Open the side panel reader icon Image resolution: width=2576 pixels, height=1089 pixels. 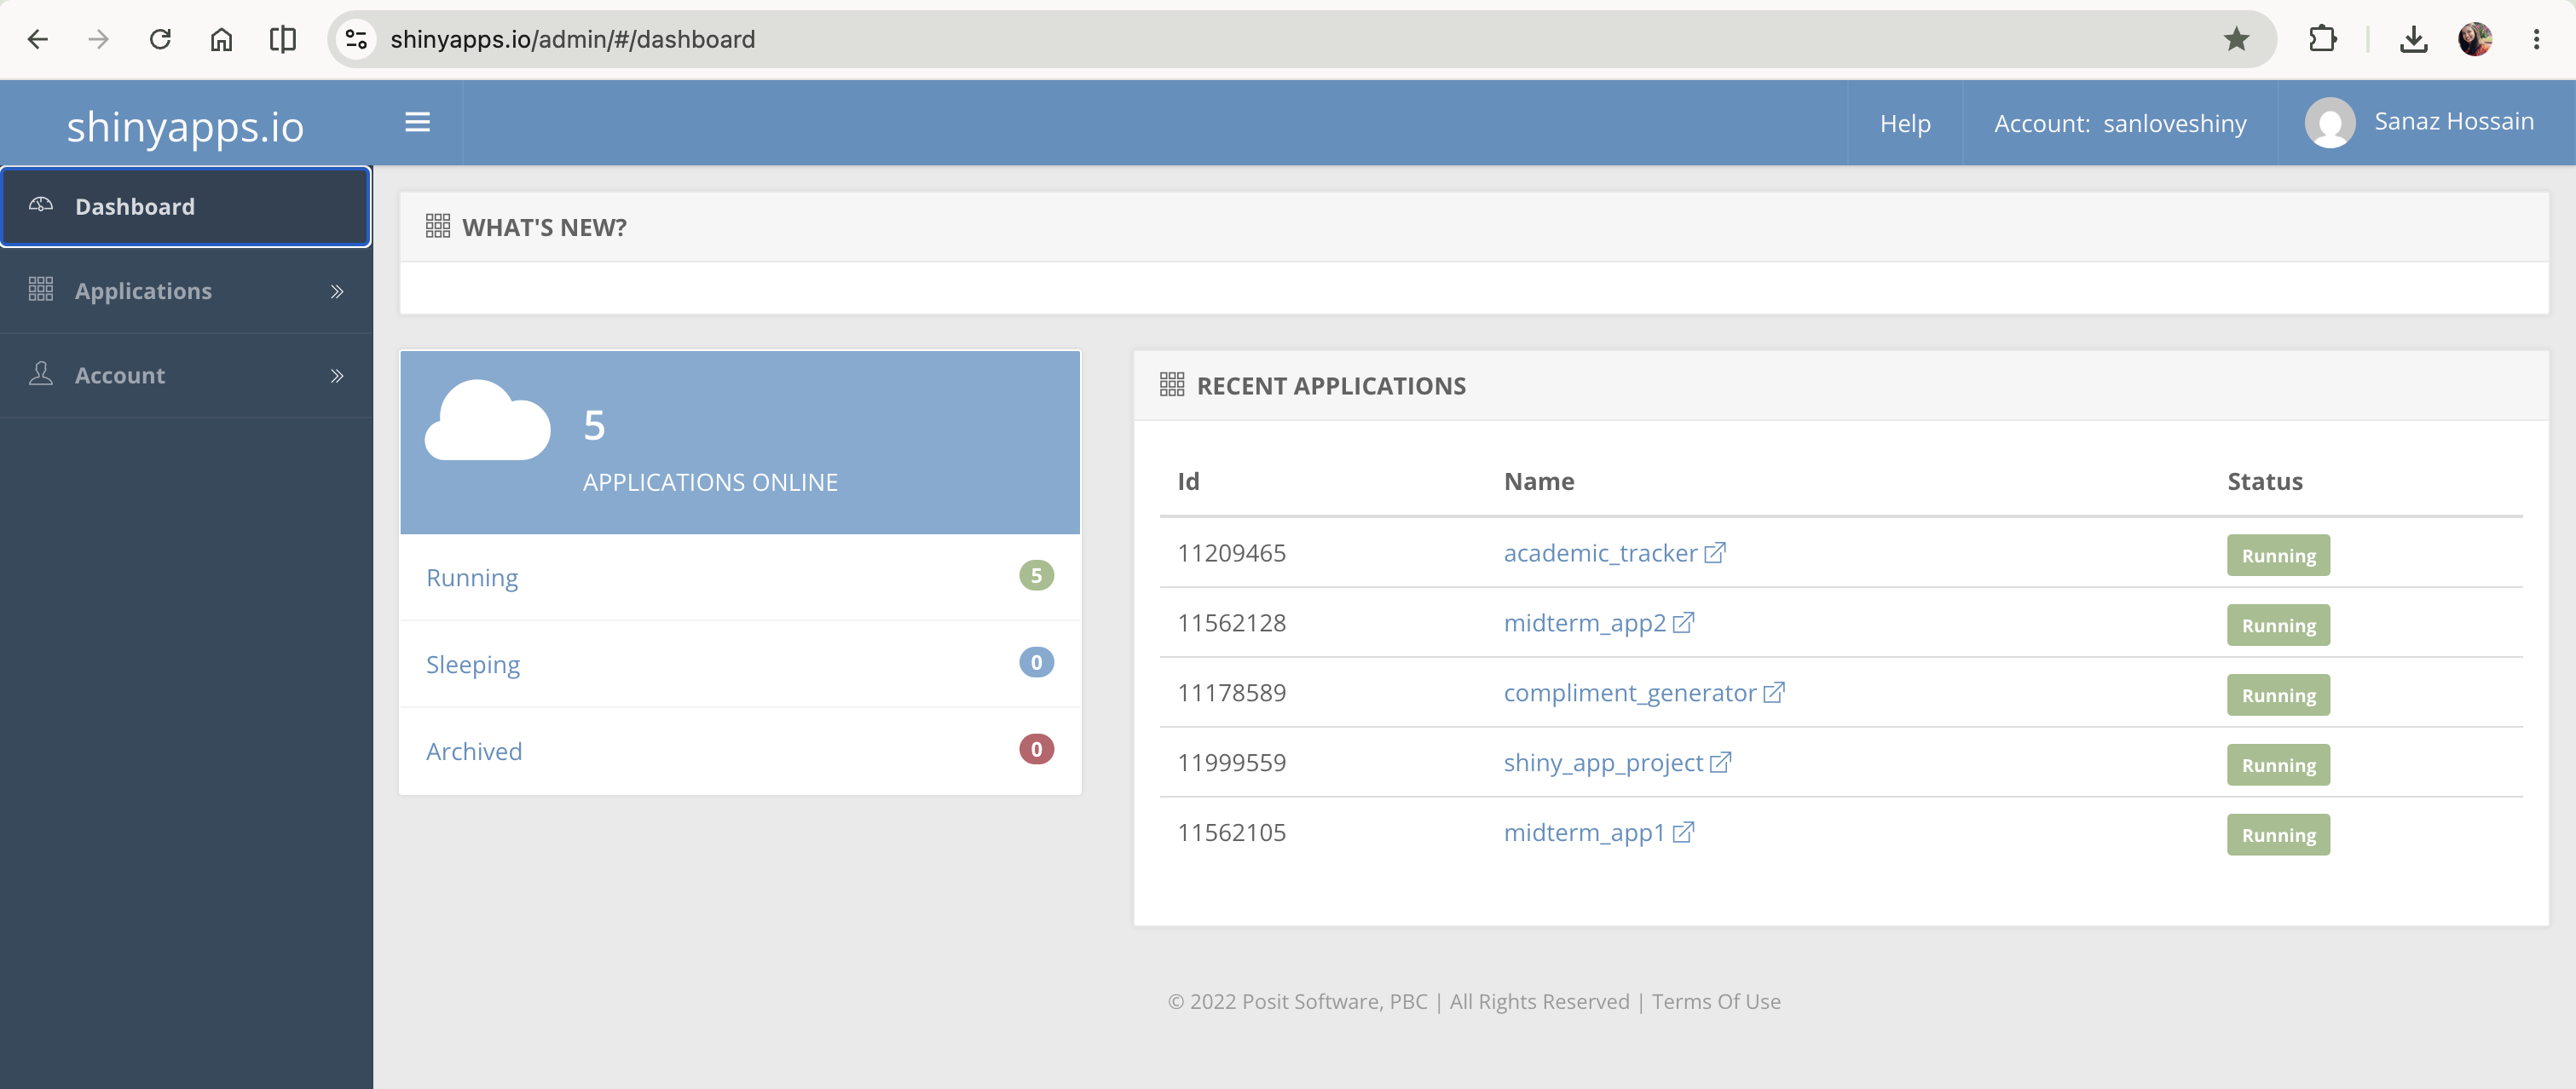pos(283,39)
